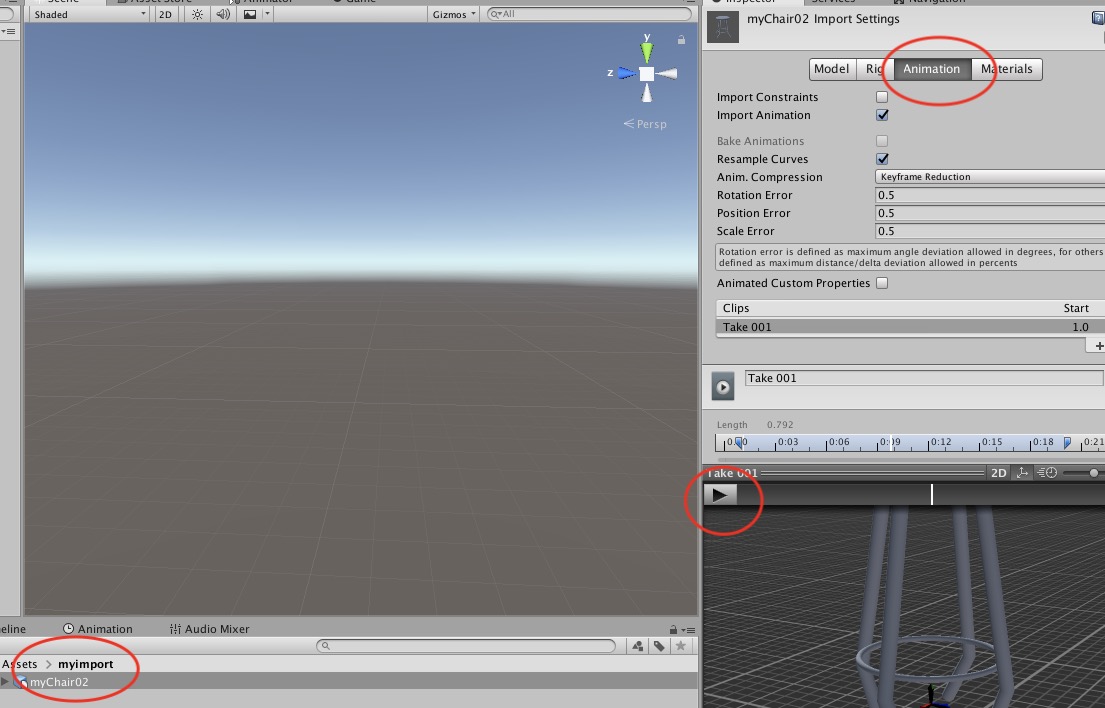
Task: Focus the Scene search All field
Action: pos(589,14)
